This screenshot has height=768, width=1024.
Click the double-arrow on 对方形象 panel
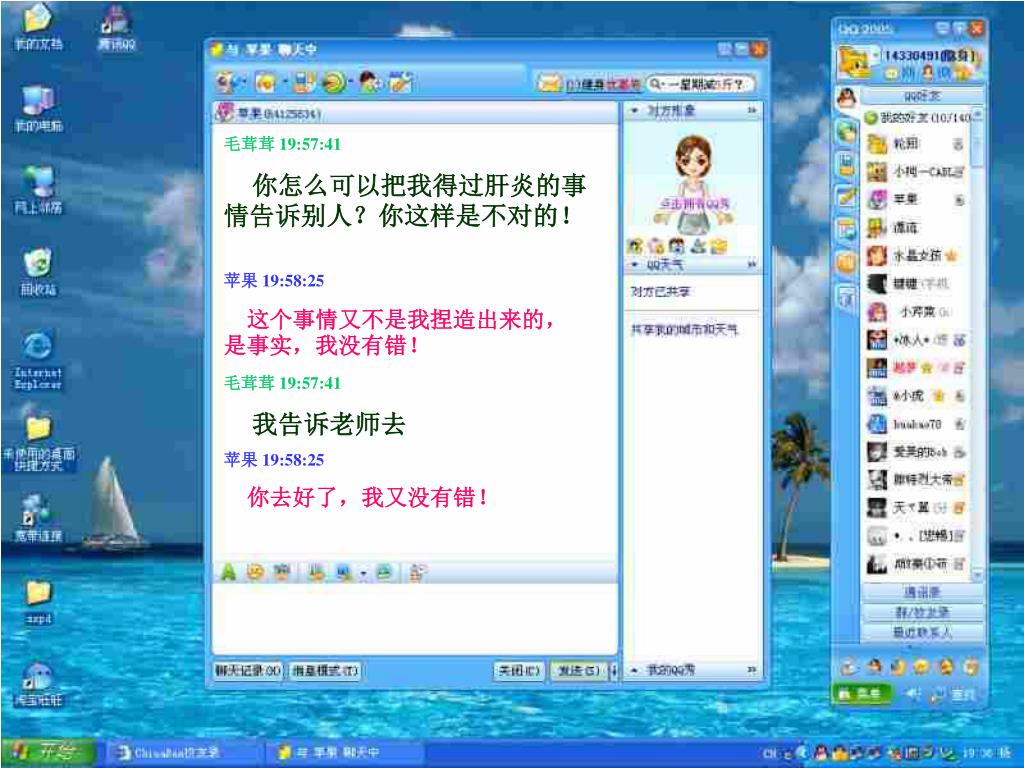tap(752, 110)
